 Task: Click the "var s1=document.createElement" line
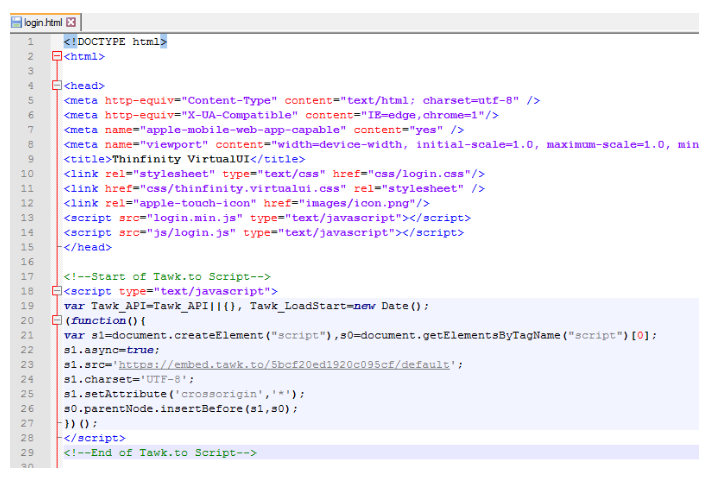tap(361, 335)
